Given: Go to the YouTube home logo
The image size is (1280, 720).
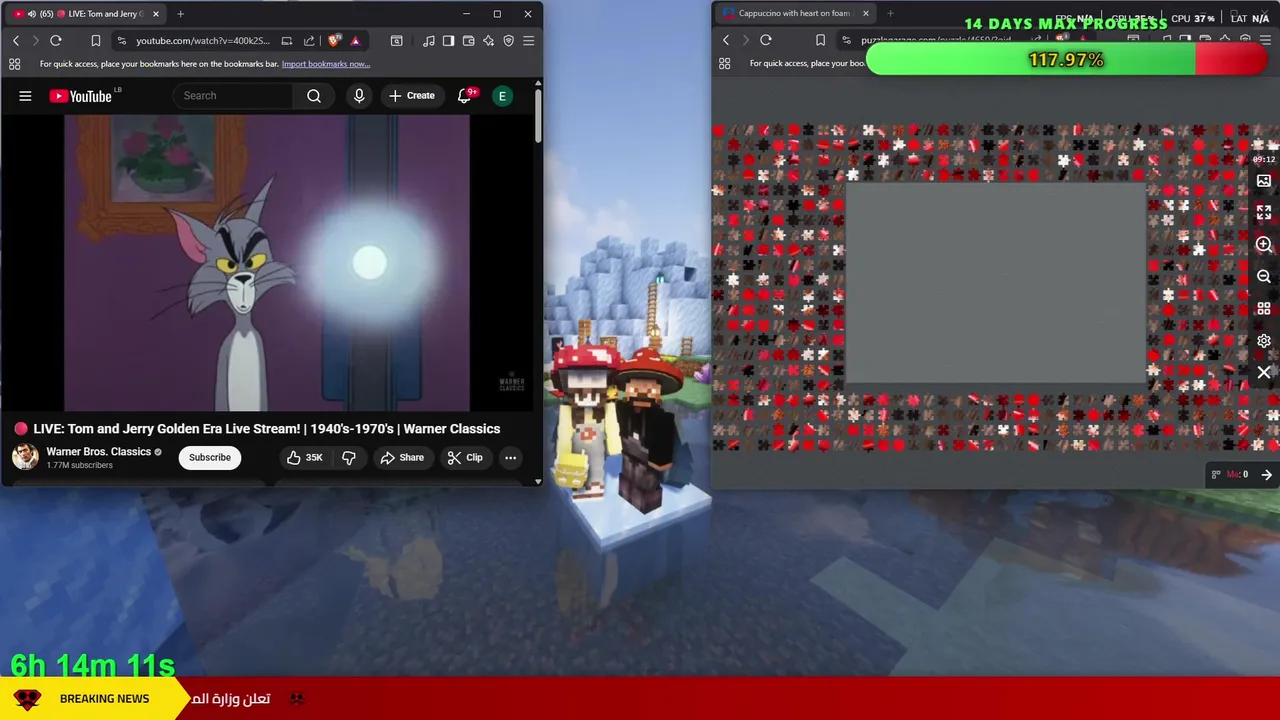Looking at the screenshot, I should [80, 96].
